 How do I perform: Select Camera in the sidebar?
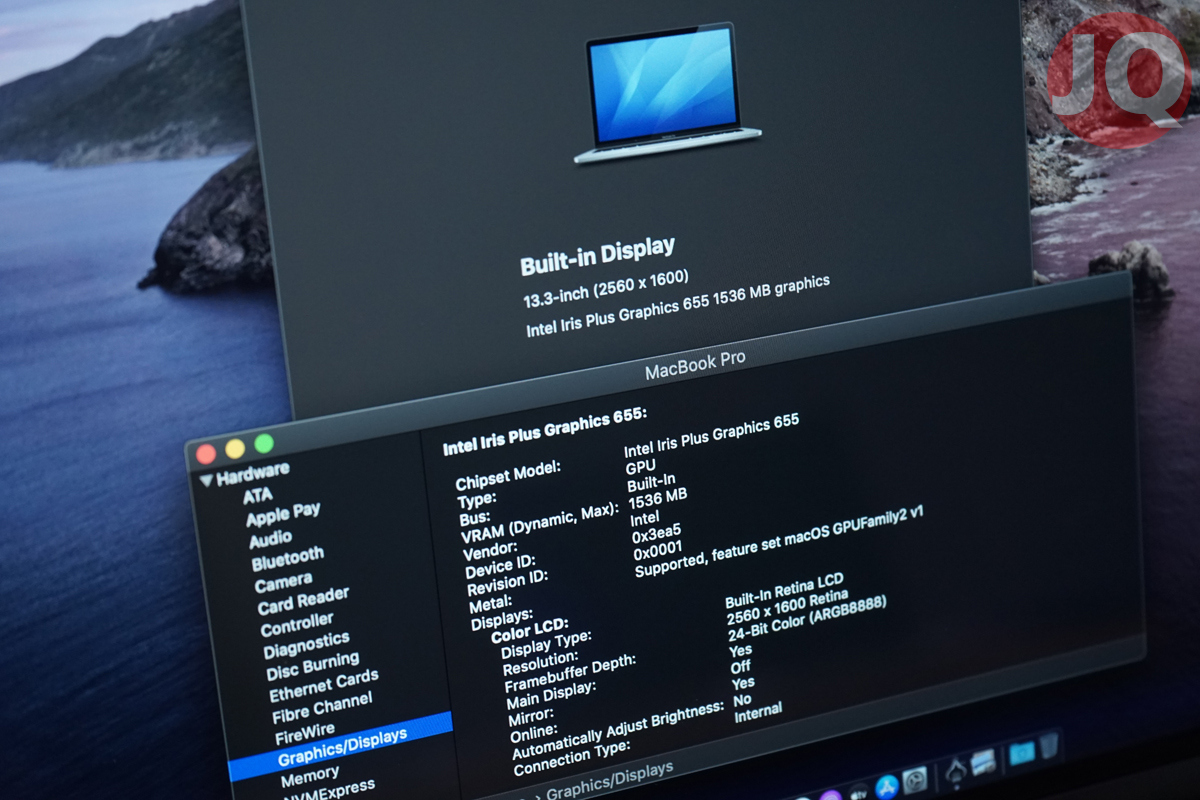coord(283,582)
